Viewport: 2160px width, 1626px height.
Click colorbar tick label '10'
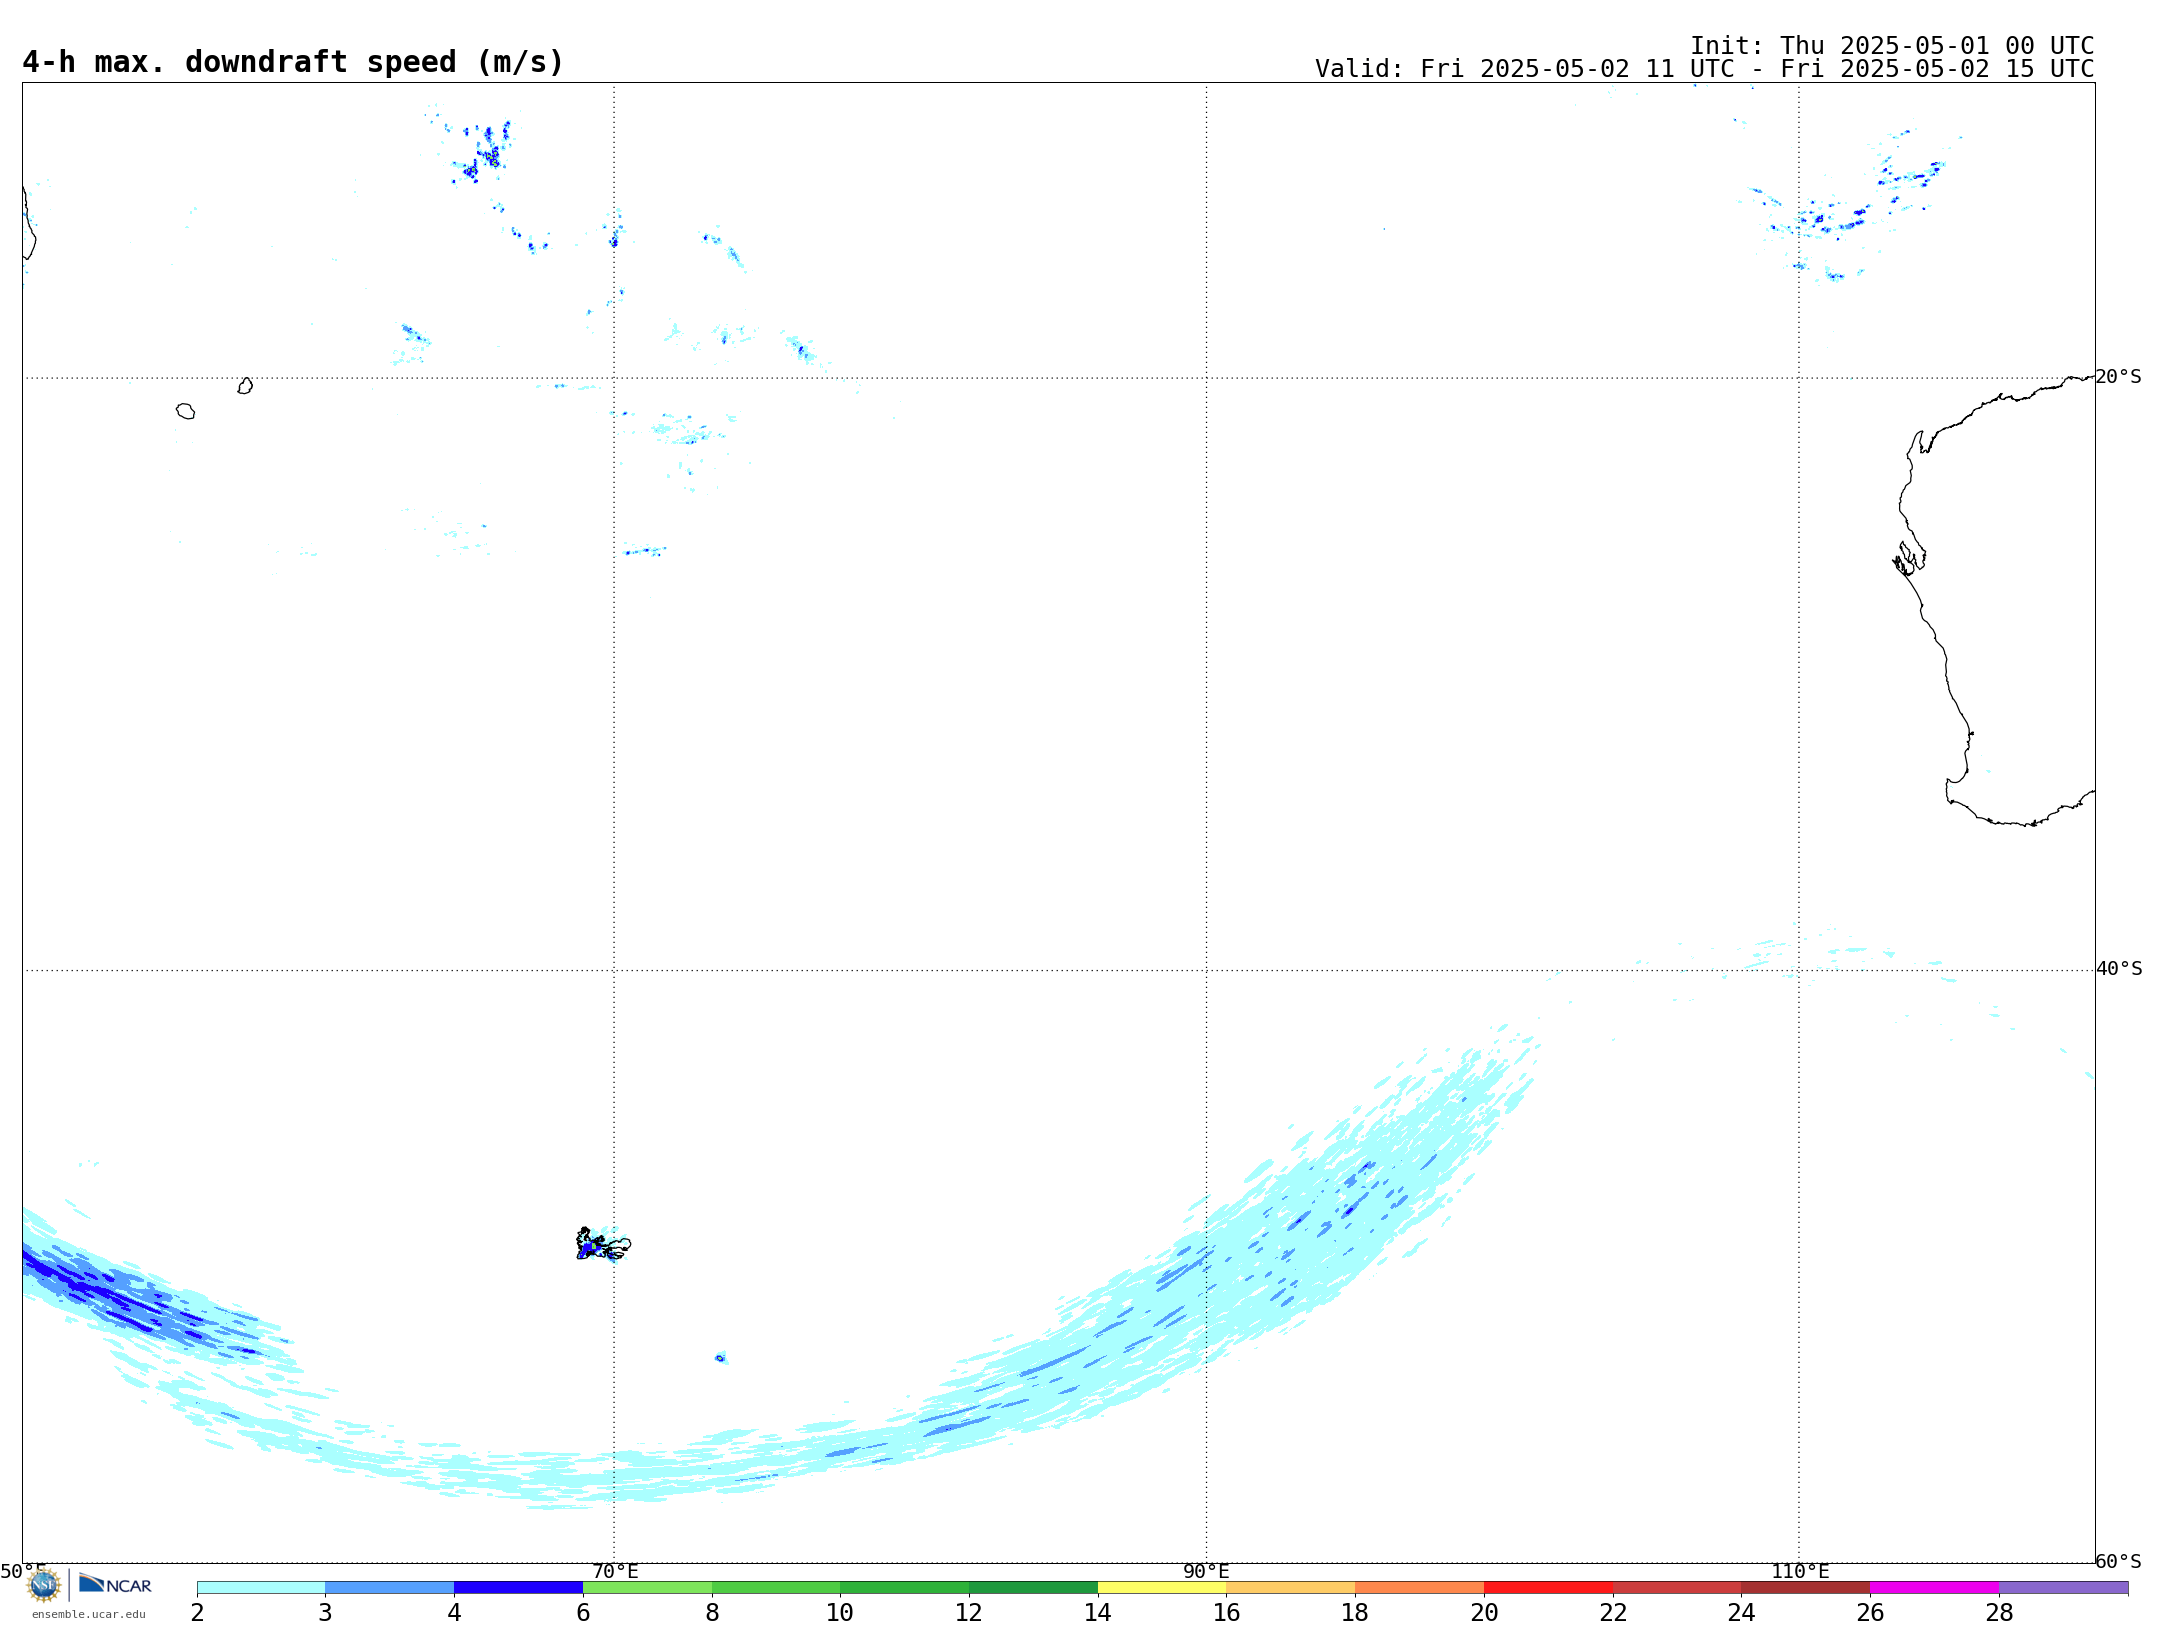pos(840,1613)
